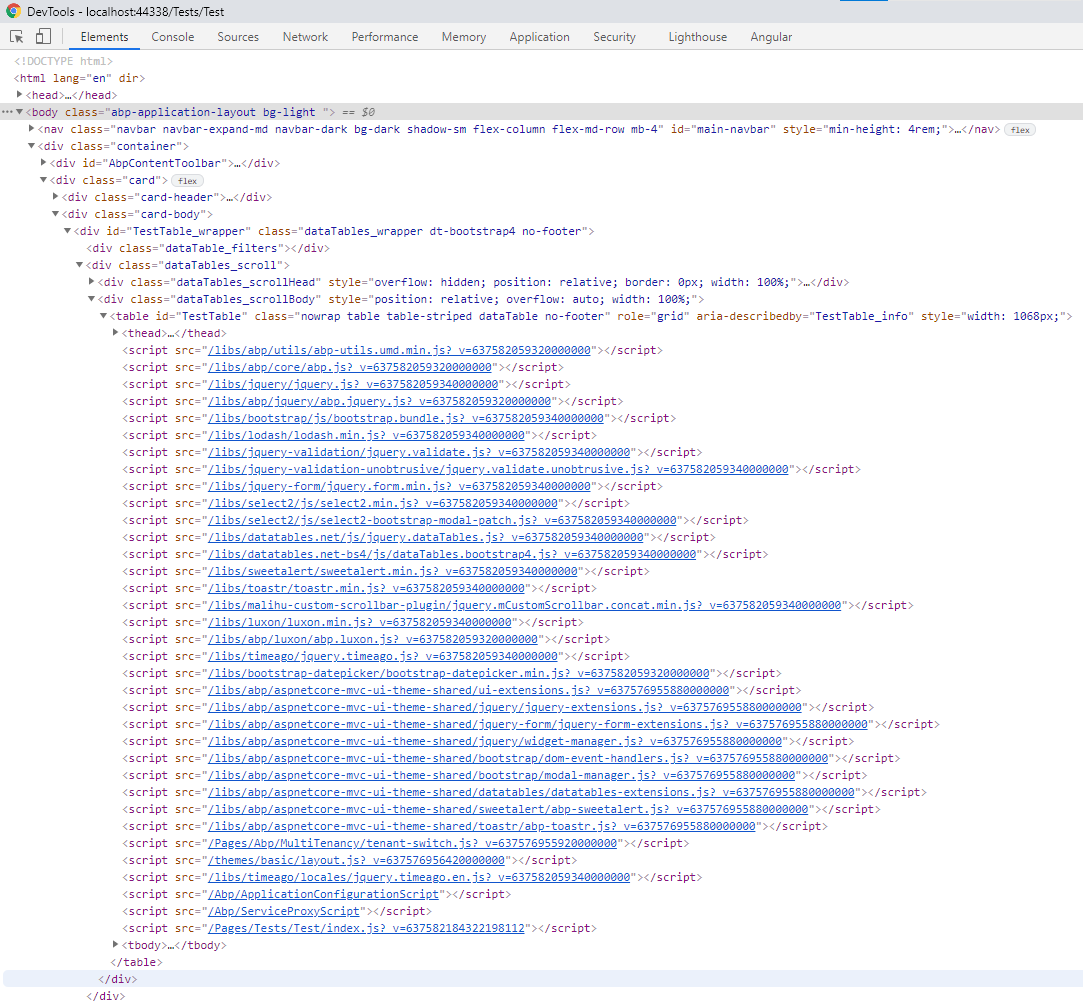
Task: Open the jquery.validate.js link
Action: (419, 452)
